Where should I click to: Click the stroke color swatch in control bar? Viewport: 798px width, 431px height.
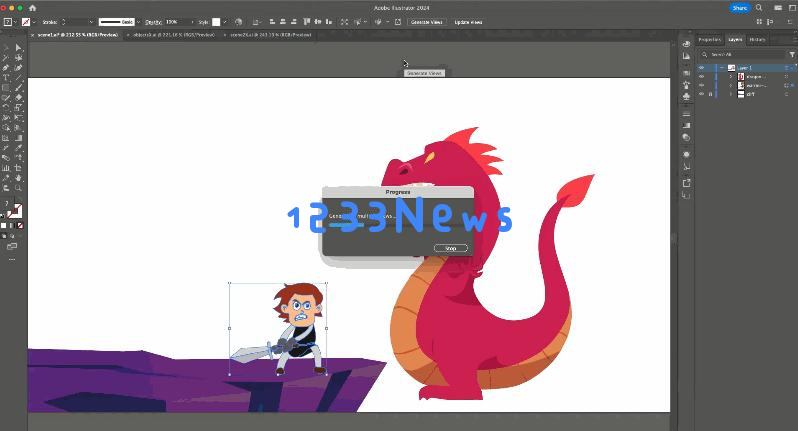[x=26, y=22]
